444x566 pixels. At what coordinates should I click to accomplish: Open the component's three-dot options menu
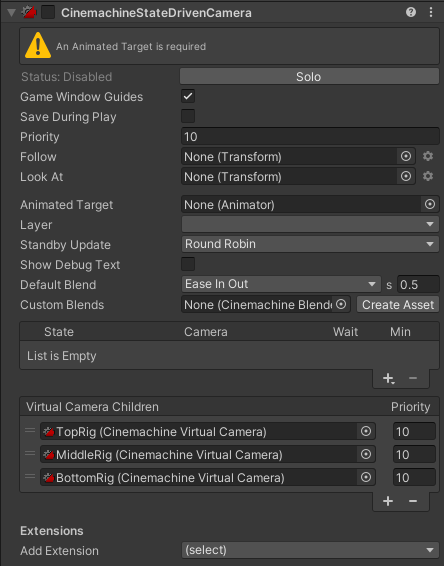click(431, 12)
